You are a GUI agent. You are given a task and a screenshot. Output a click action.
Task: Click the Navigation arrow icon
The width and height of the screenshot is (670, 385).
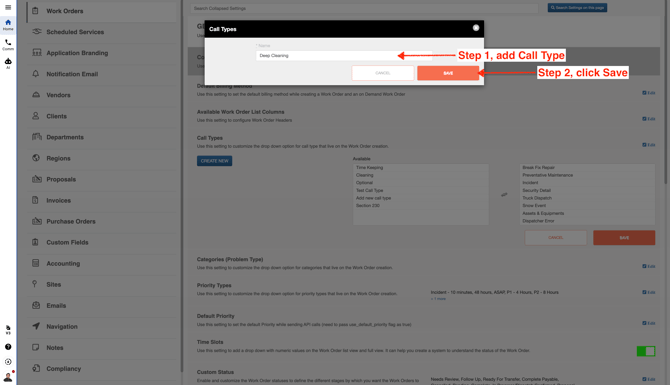click(36, 326)
